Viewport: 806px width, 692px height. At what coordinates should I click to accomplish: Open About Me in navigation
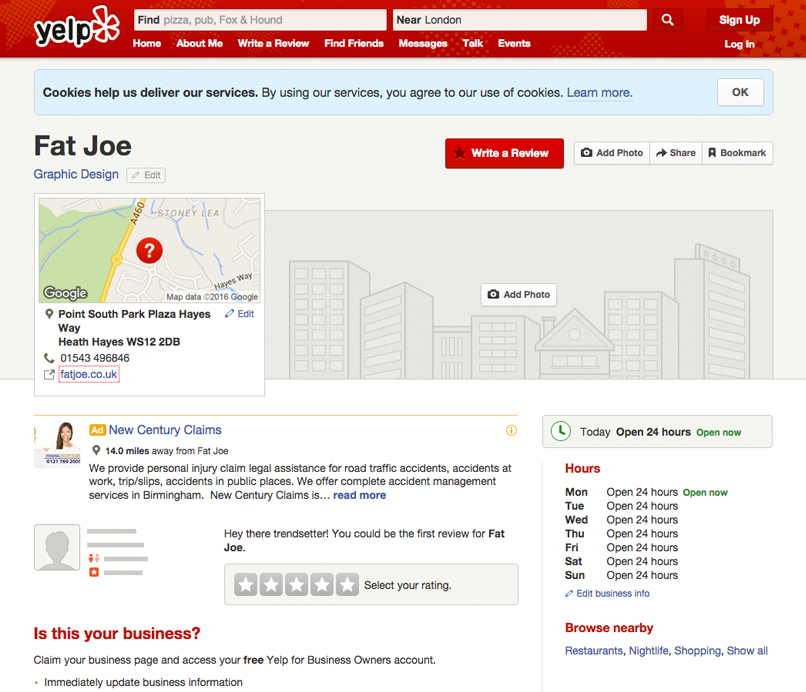coord(199,44)
